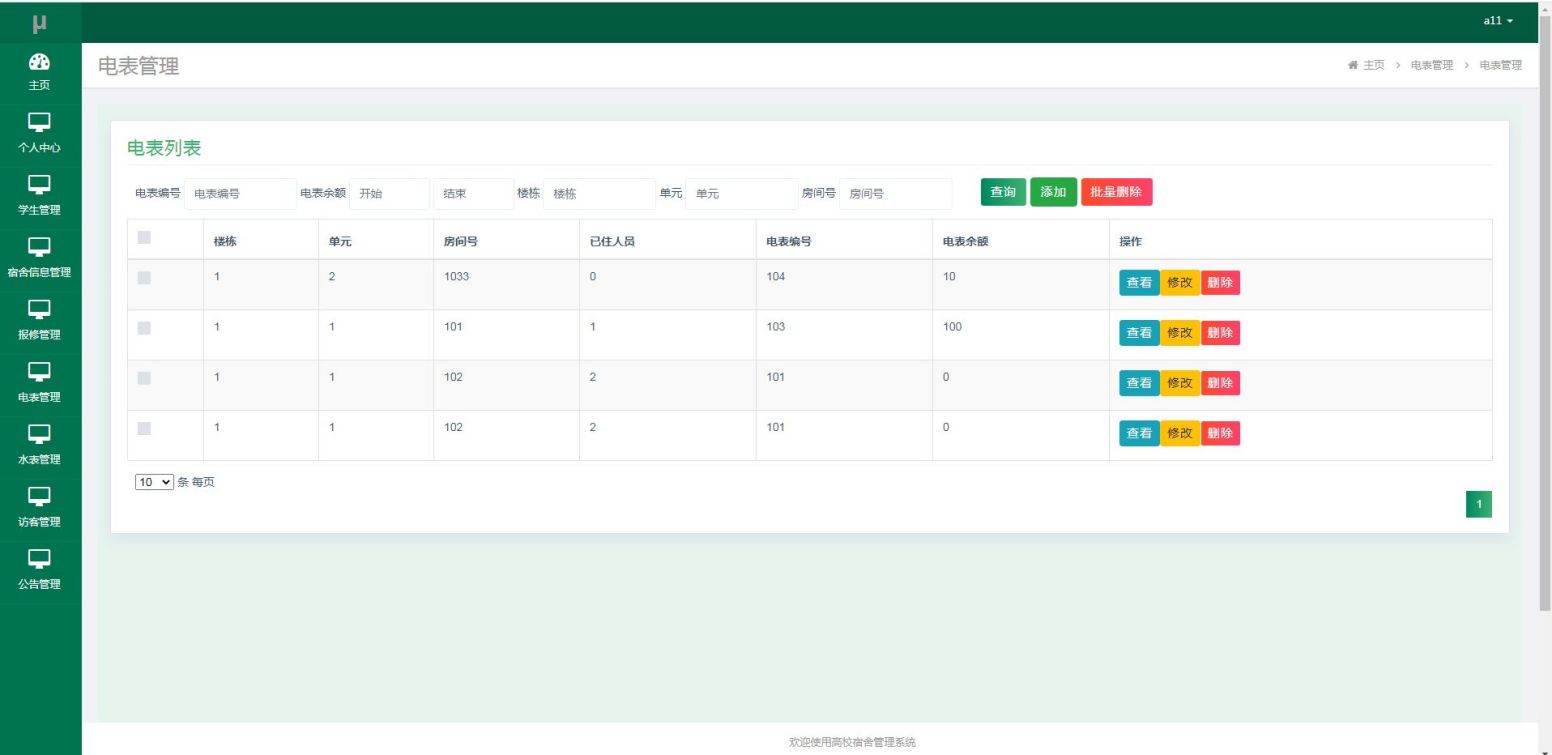Tick the select-all checkbox in table header
The image size is (1552, 755).
[144, 238]
